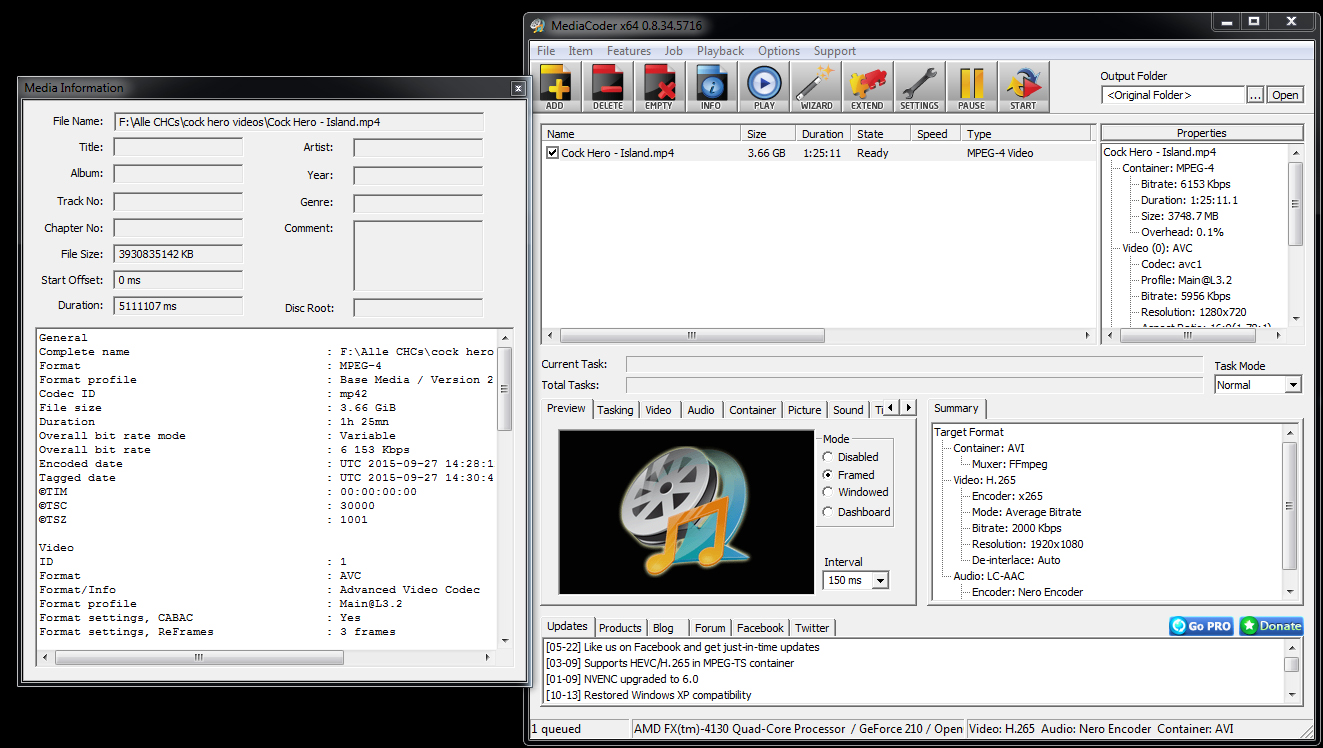Switch to the Picture tab
Viewport: 1323px width, 748px height.
[x=804, y=410]
